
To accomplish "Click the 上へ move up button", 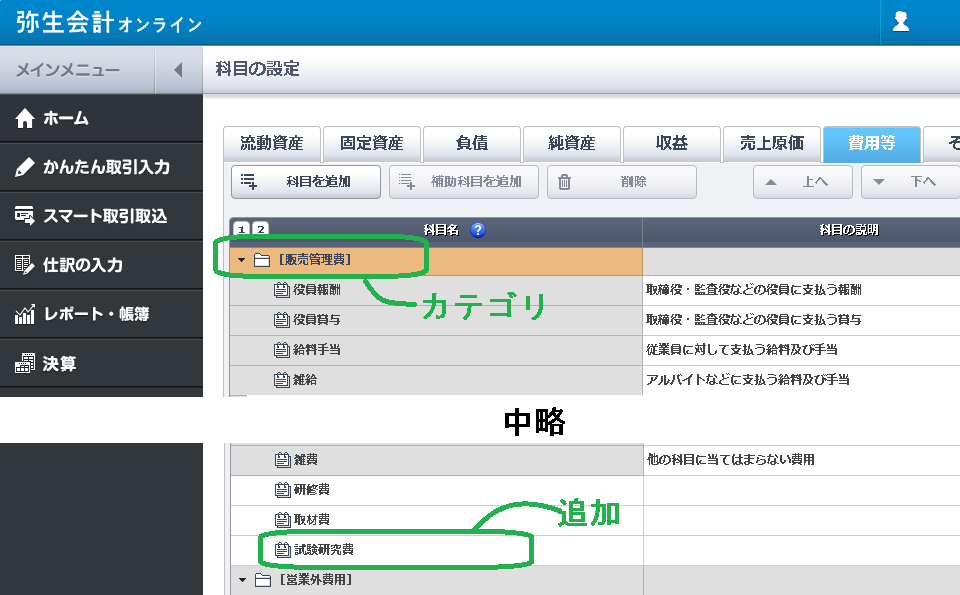I will (802, 182).
